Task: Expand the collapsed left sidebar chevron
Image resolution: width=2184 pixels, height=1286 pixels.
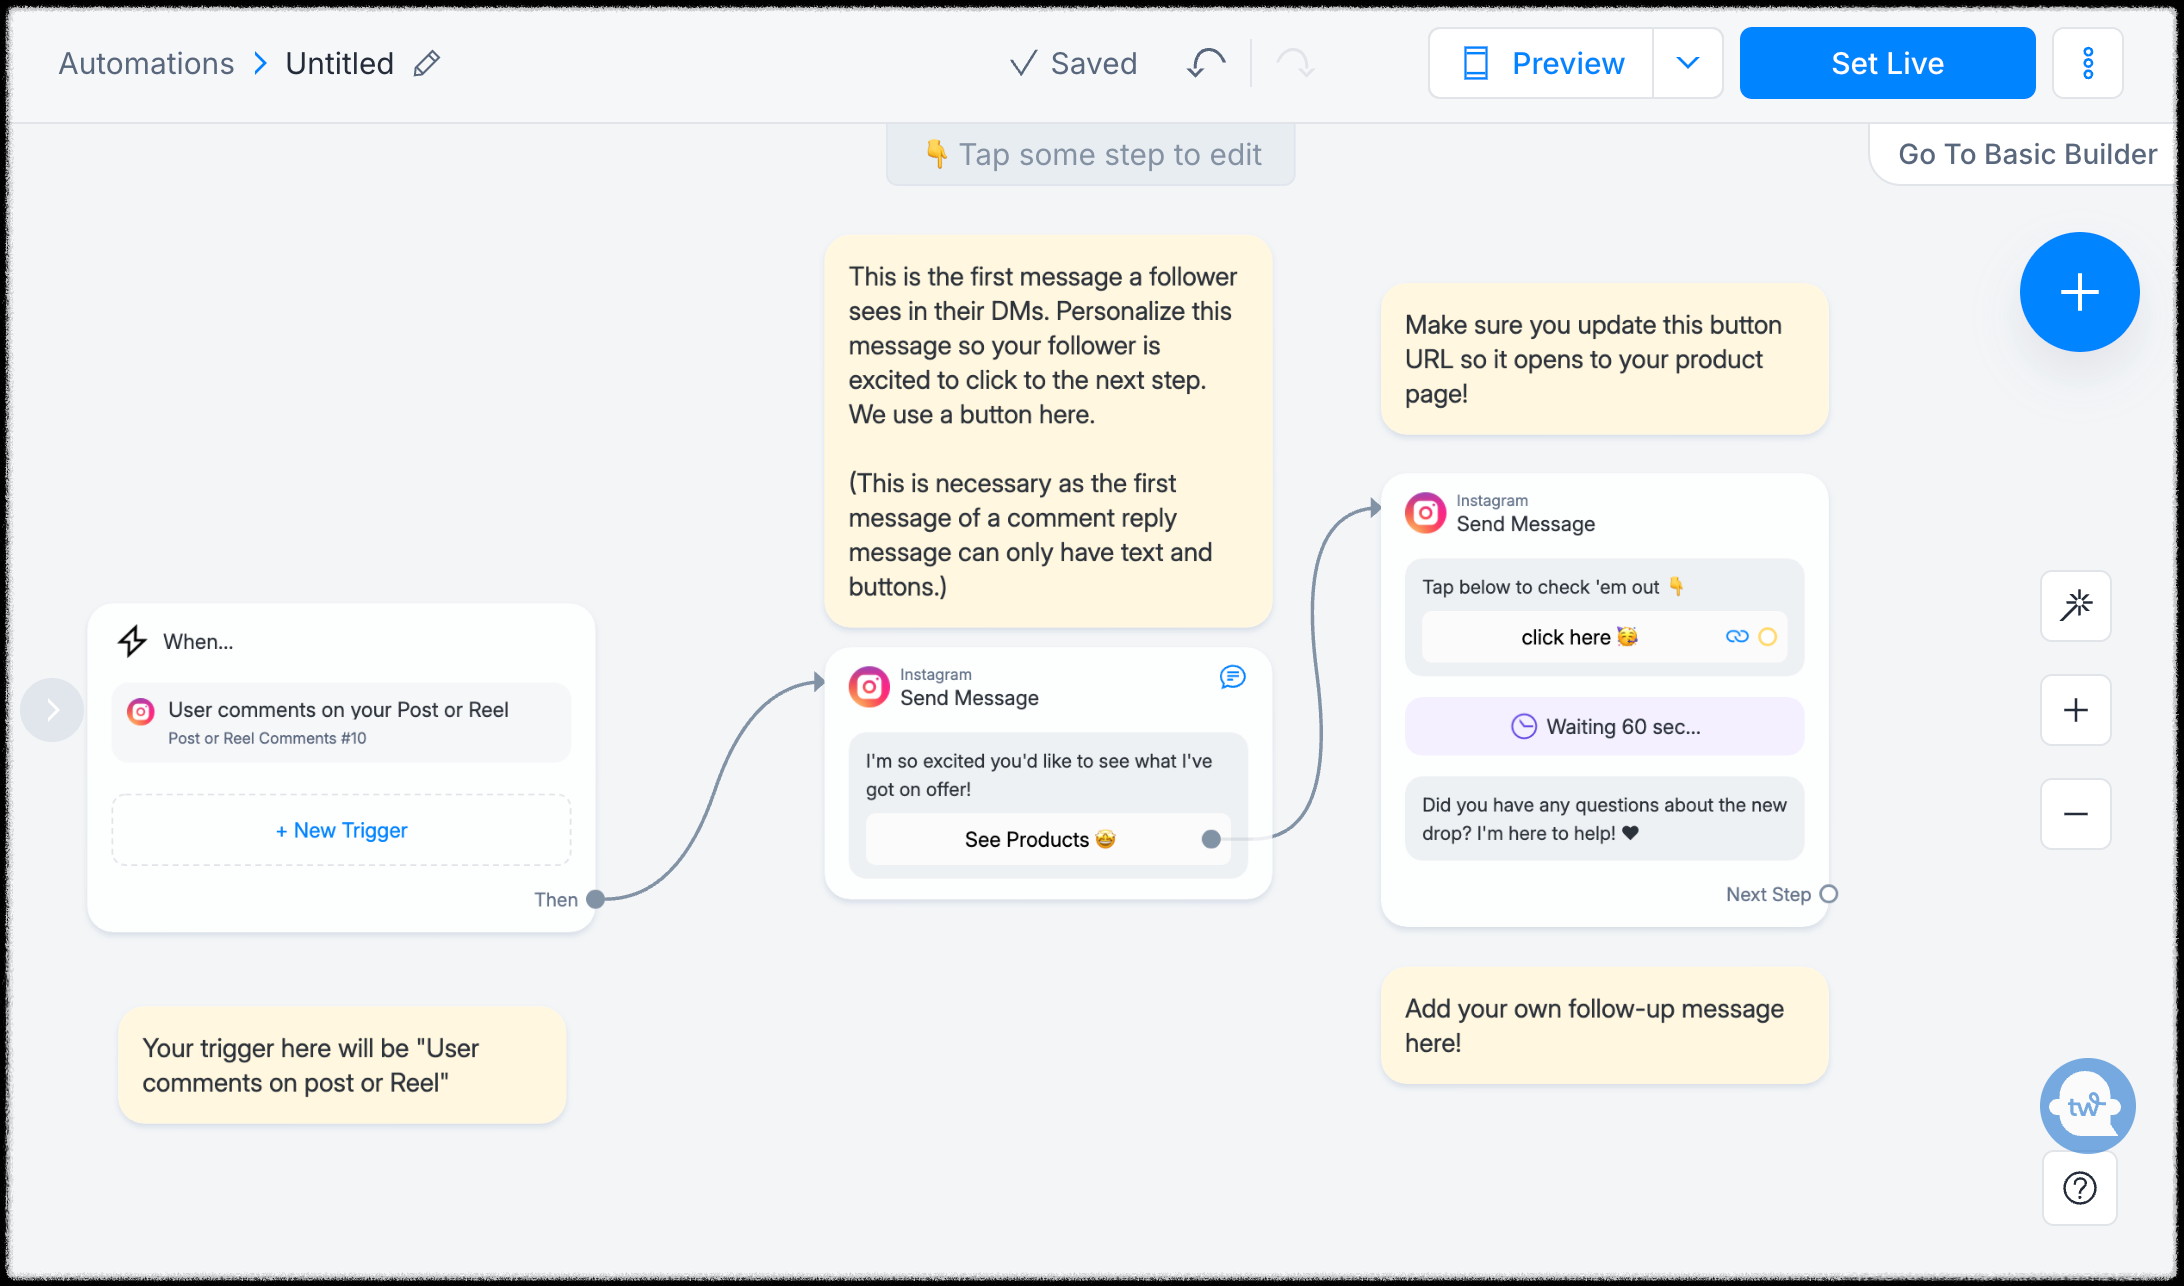Action: pos(52,710)
